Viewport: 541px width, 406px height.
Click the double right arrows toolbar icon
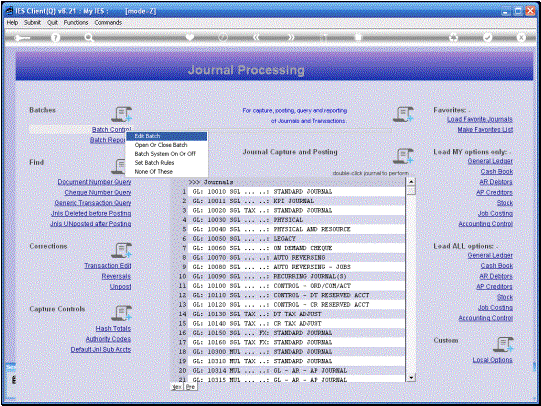click(x=291, y=37)
